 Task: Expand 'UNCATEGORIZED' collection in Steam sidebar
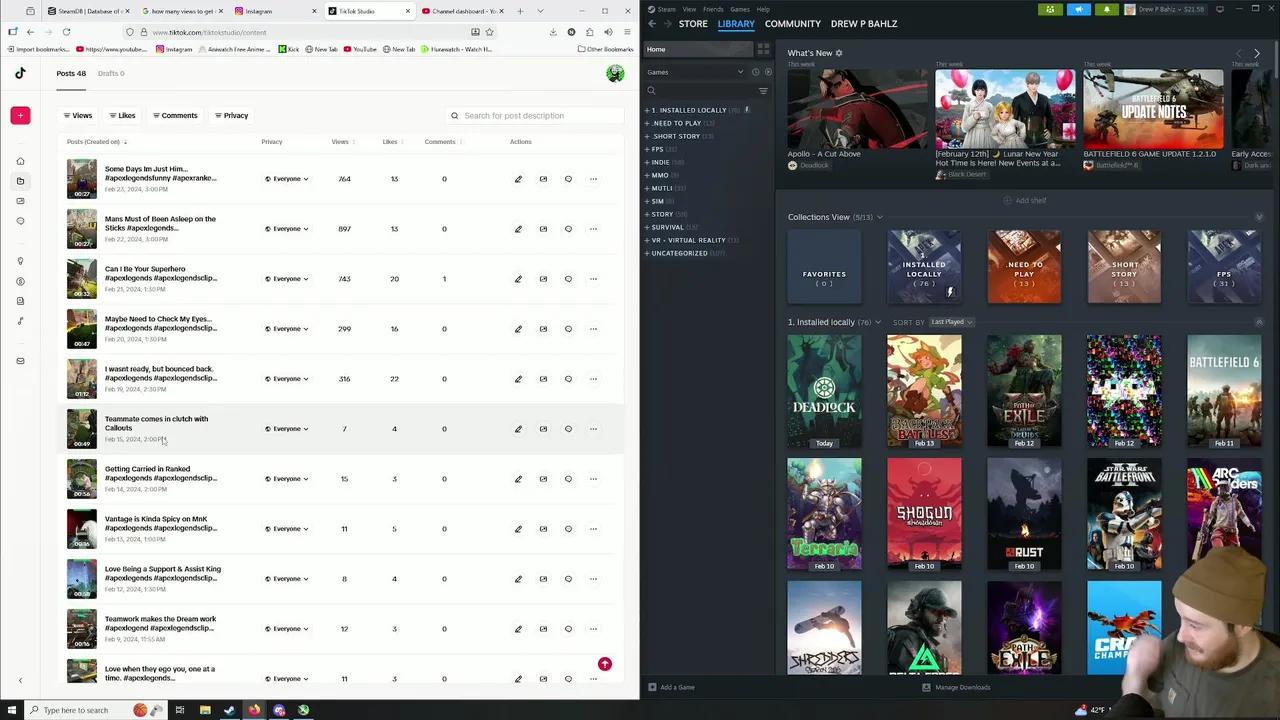point(647,253)
